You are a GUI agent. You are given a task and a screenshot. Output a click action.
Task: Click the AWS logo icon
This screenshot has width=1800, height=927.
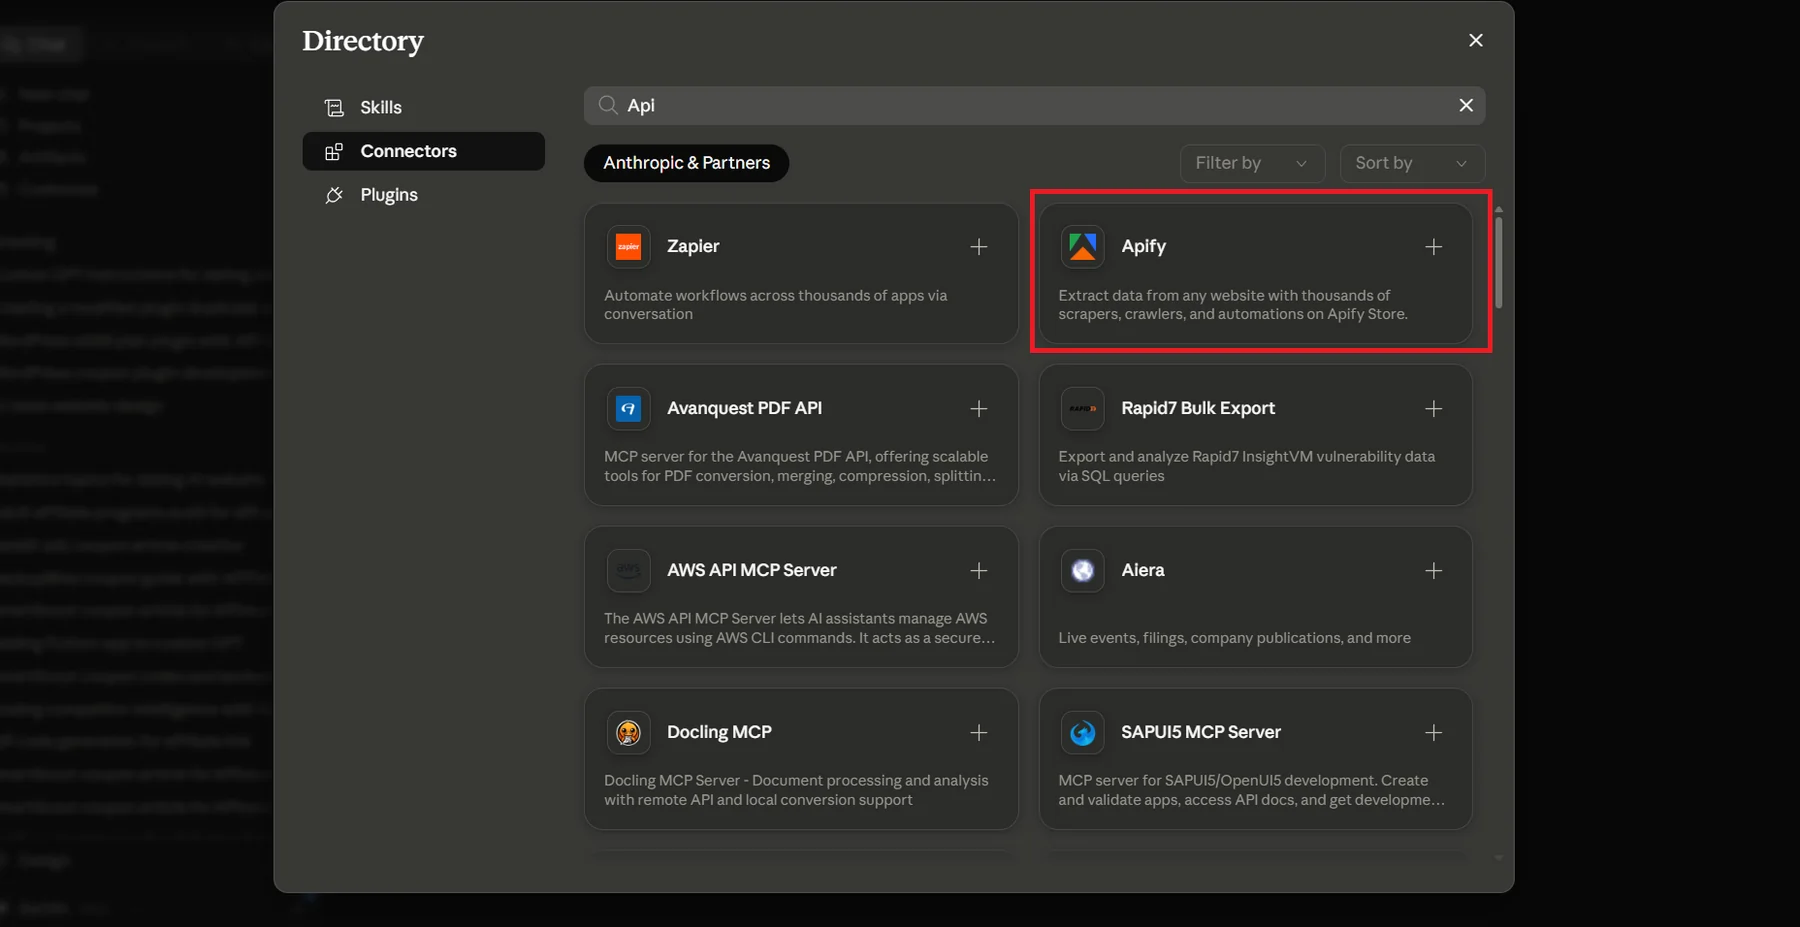(628, 571)
